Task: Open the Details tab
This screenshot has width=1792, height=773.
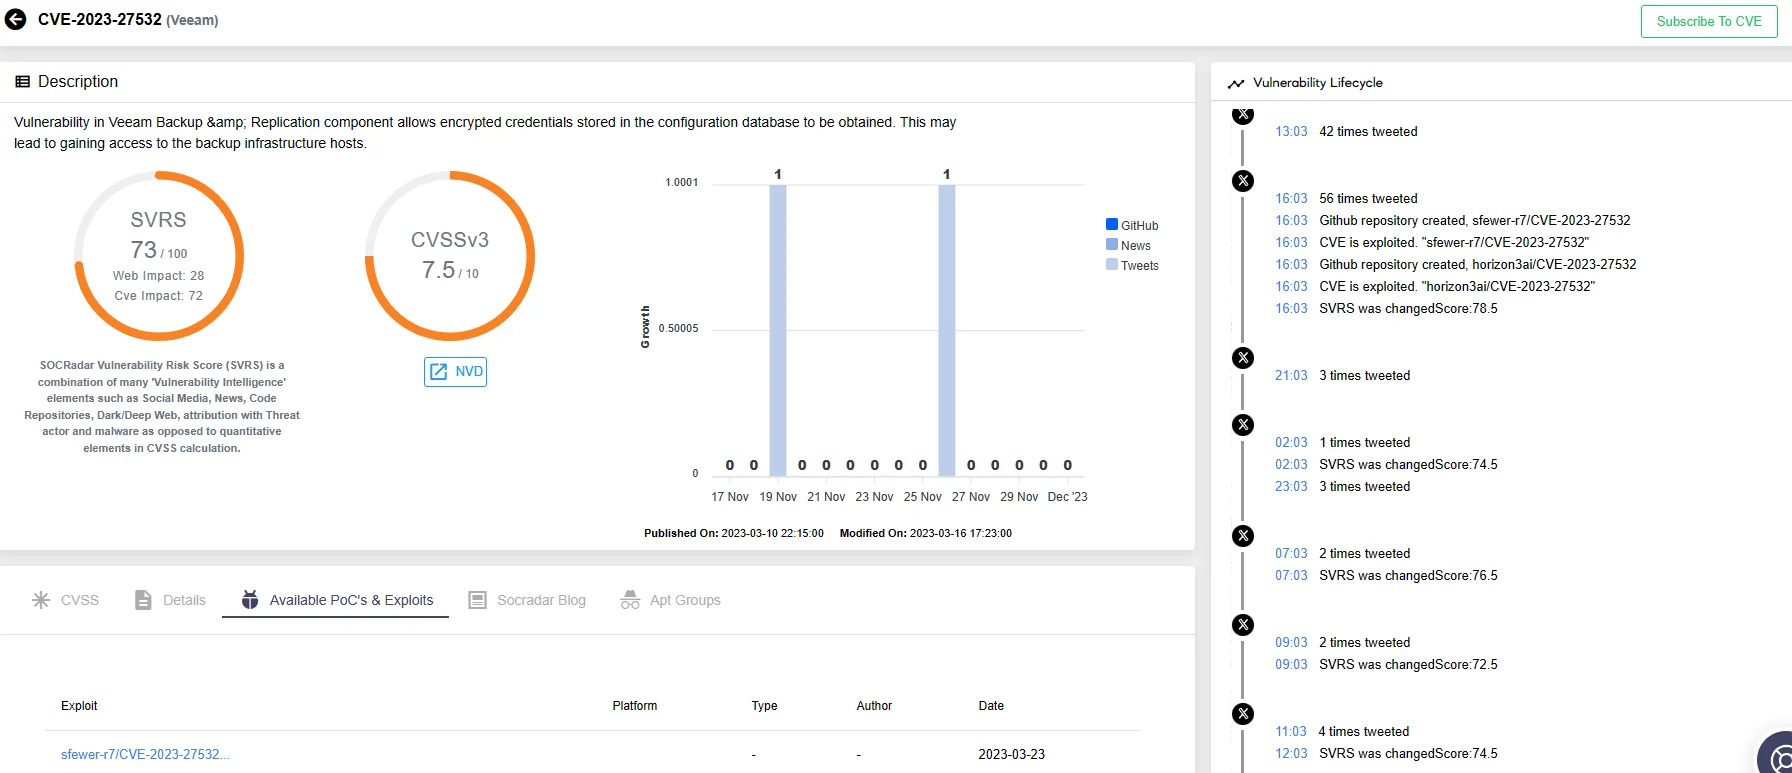Action: click(x=170, y=600)
